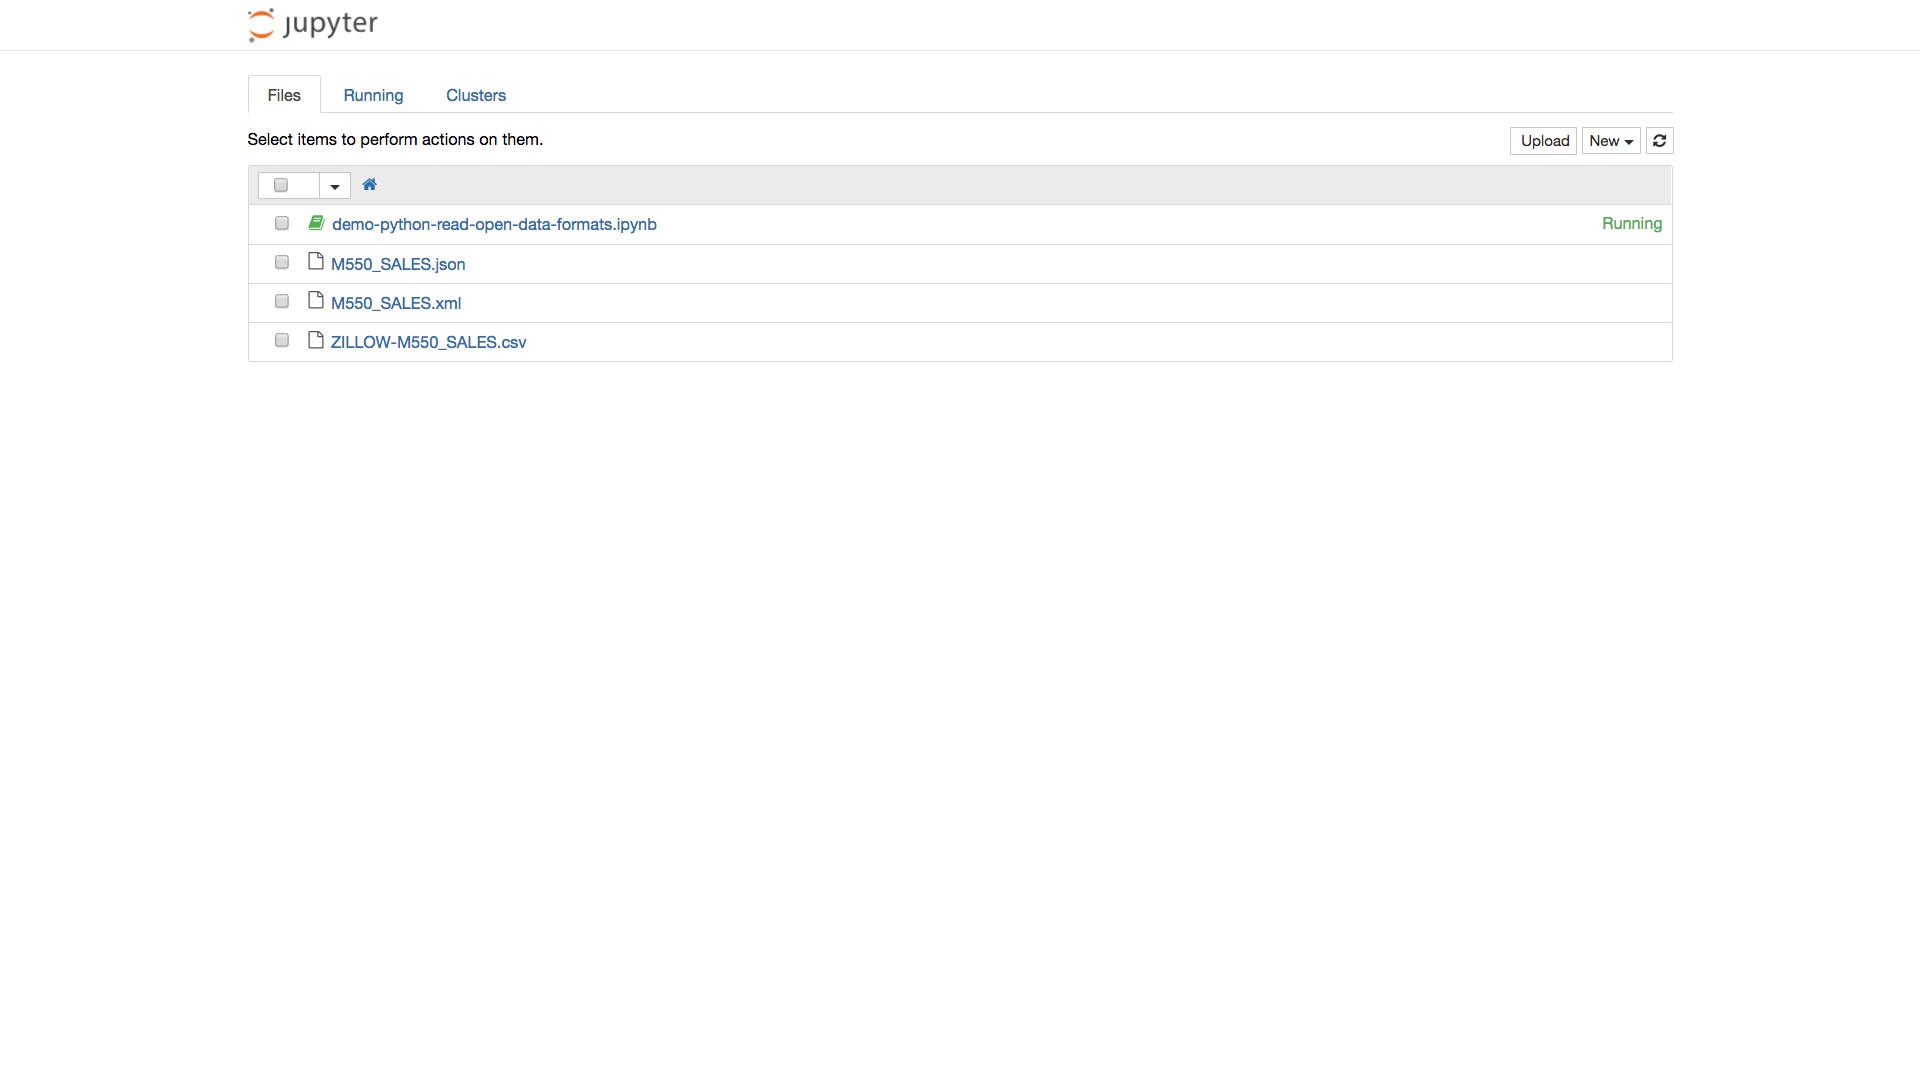This screenshot has width=1920, height=1080.
Task: Select checkbox for demo-python-read-open-data-formats.ipynb
Action: click(x=282, y=223)
